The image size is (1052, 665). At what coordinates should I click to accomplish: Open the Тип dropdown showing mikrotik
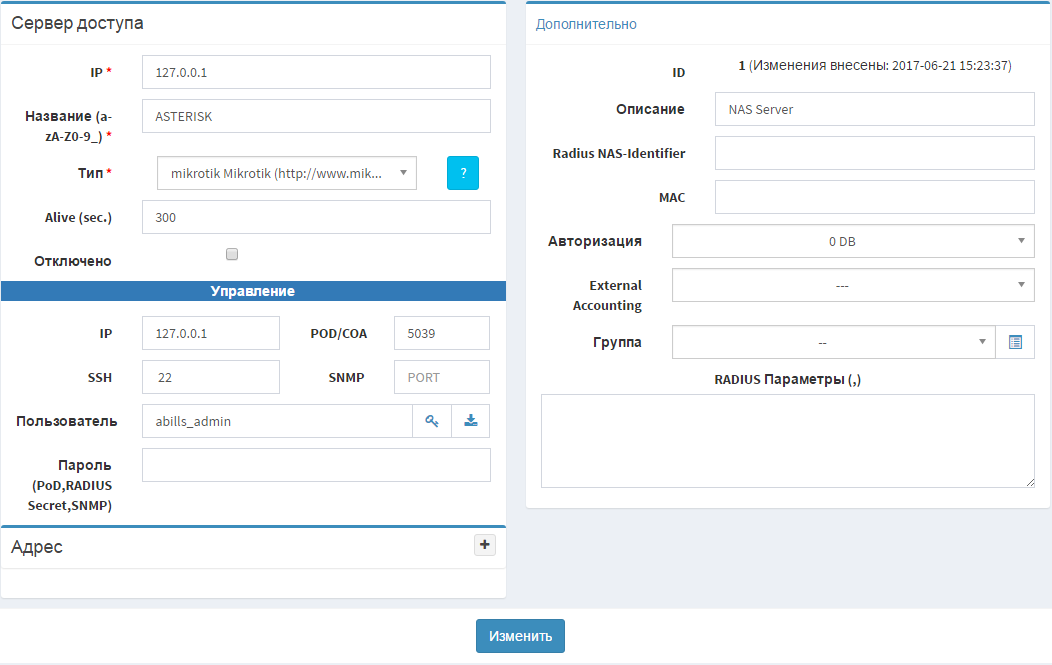click(286, 173)
